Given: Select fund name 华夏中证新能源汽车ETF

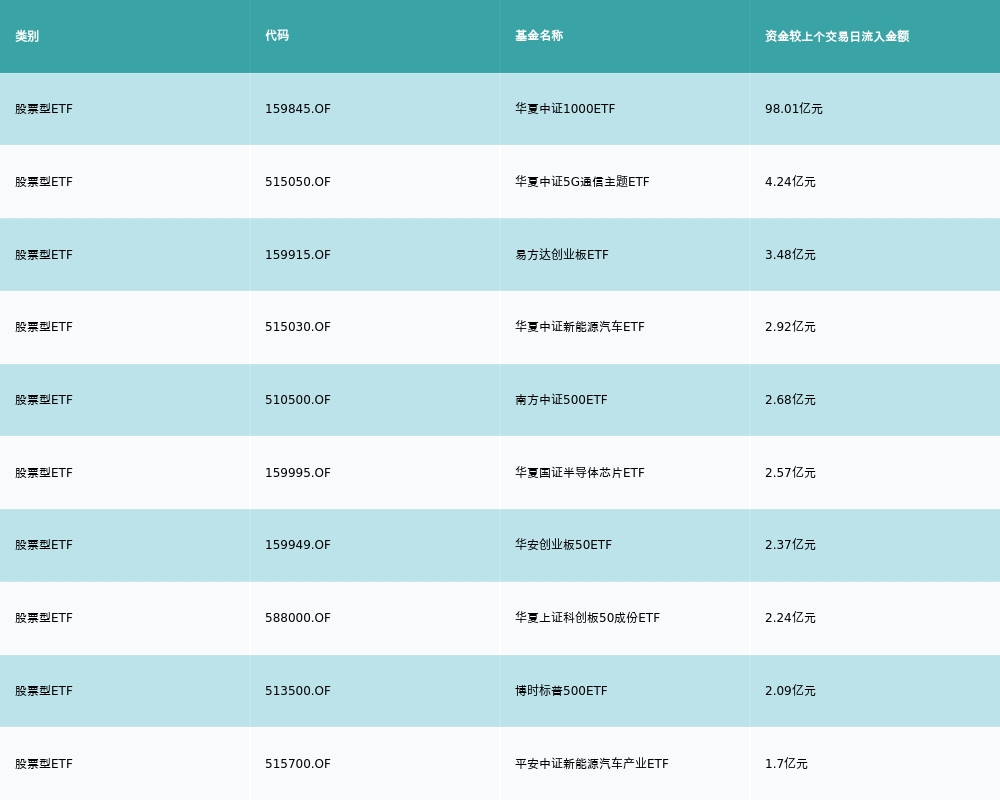Looking at the screenshot, I should click(x=580, y=327).
